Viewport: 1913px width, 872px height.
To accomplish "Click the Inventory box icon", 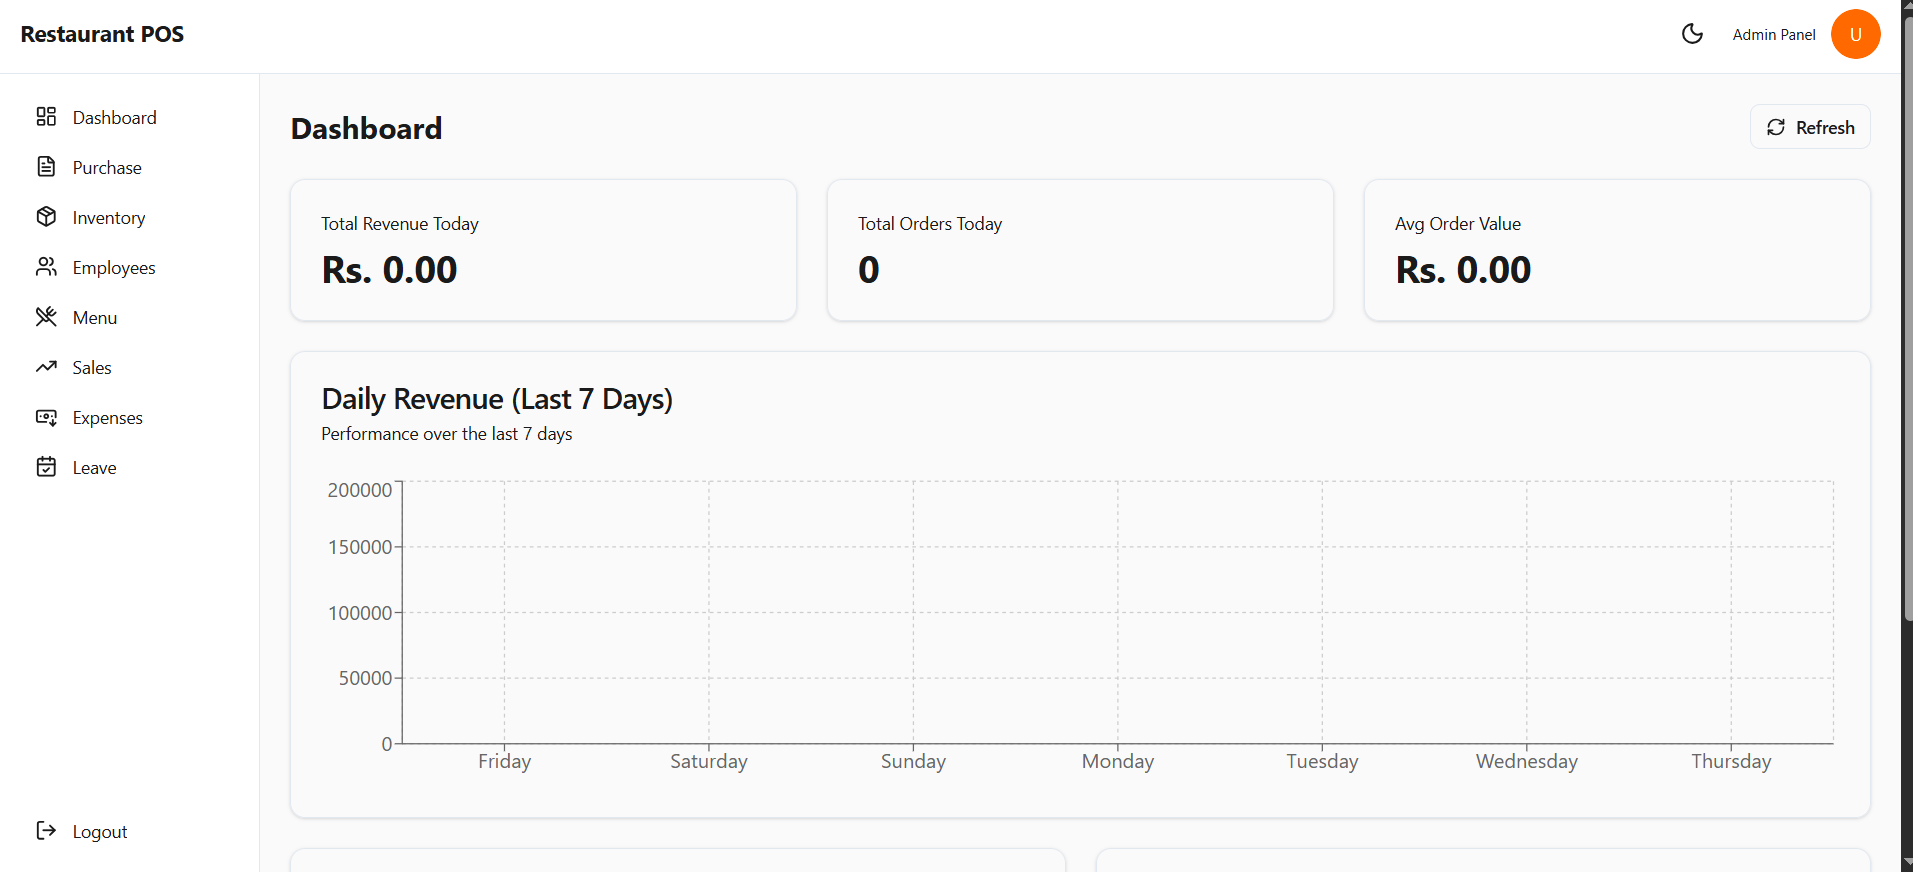I will tap(46, 217).
